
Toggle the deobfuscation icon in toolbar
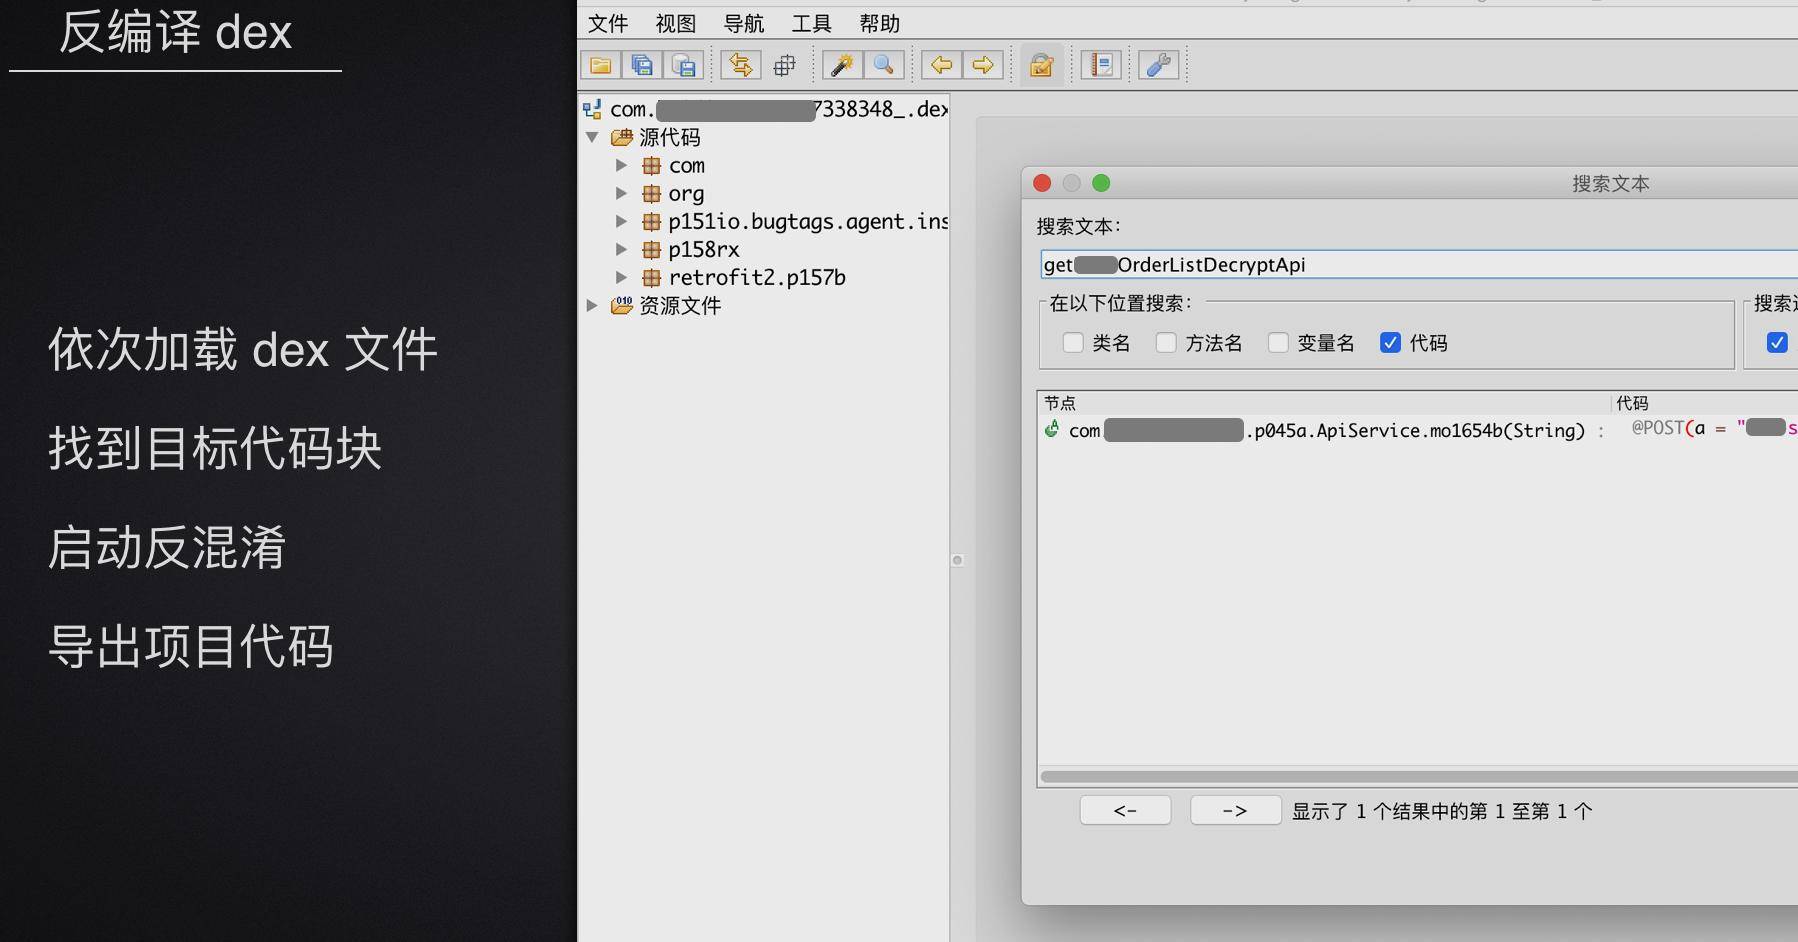pyautogui.click(x=1041, y=66)
